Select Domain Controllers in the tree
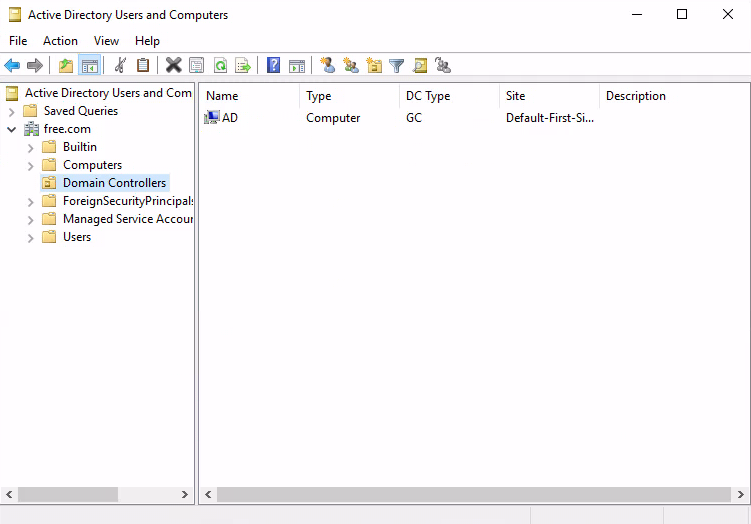 [x=114, y=182]
